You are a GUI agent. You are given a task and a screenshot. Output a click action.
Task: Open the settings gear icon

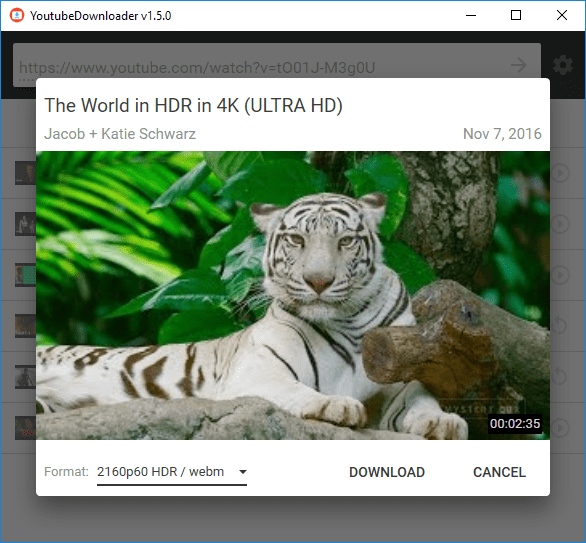(563, 65)
